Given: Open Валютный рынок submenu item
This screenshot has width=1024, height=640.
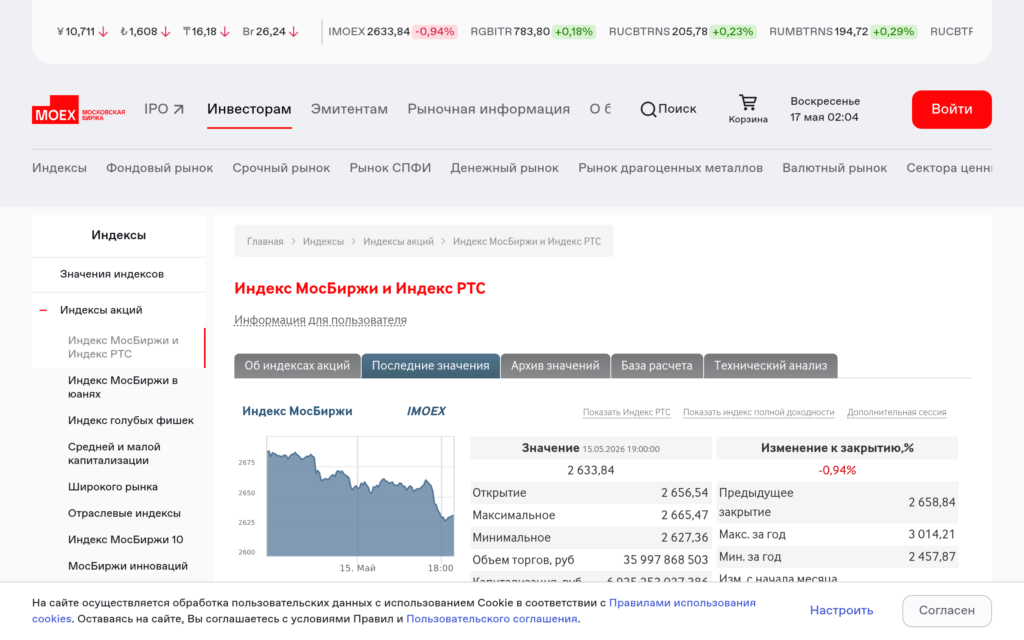Looking at the screenshot, I should (x=835, y=168).
